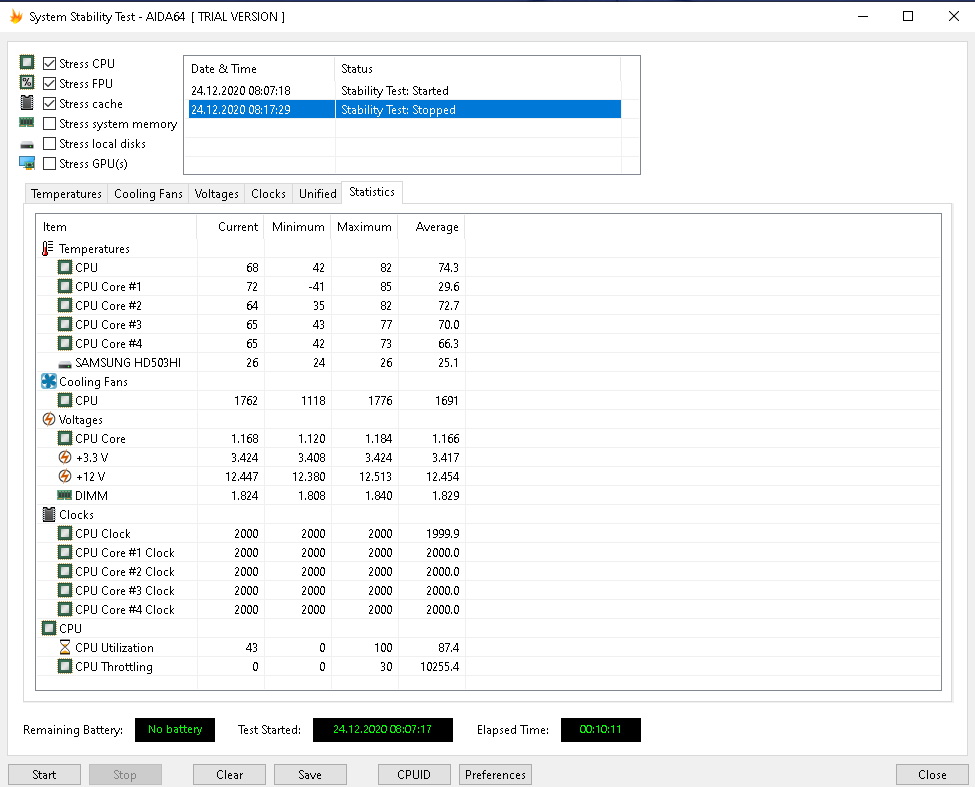Click the green square icon beside CPU group
975x787 pixels.
49,628
